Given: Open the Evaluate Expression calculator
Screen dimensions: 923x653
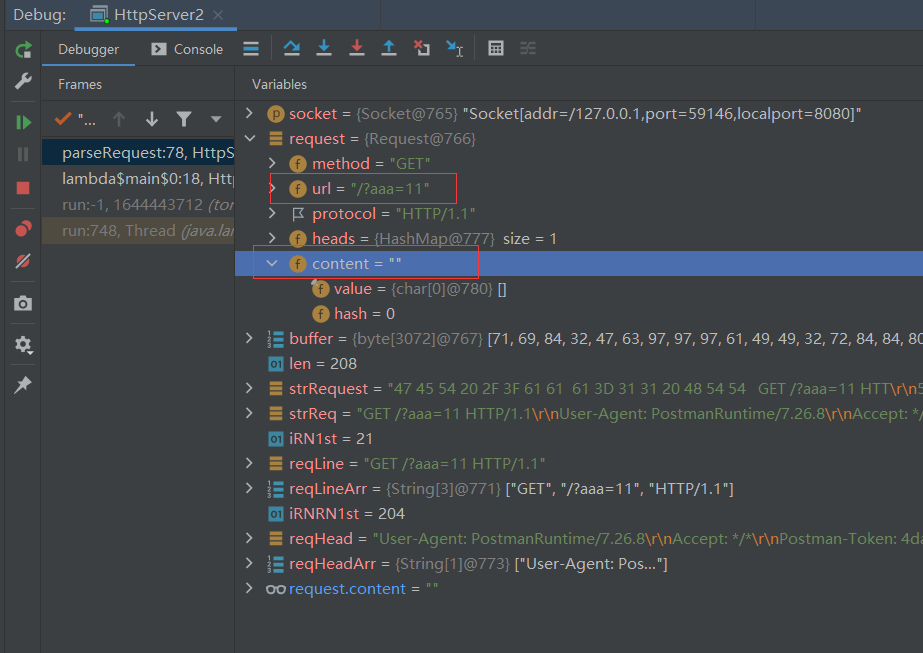Looking at the screenshot, I should [495, 48].
